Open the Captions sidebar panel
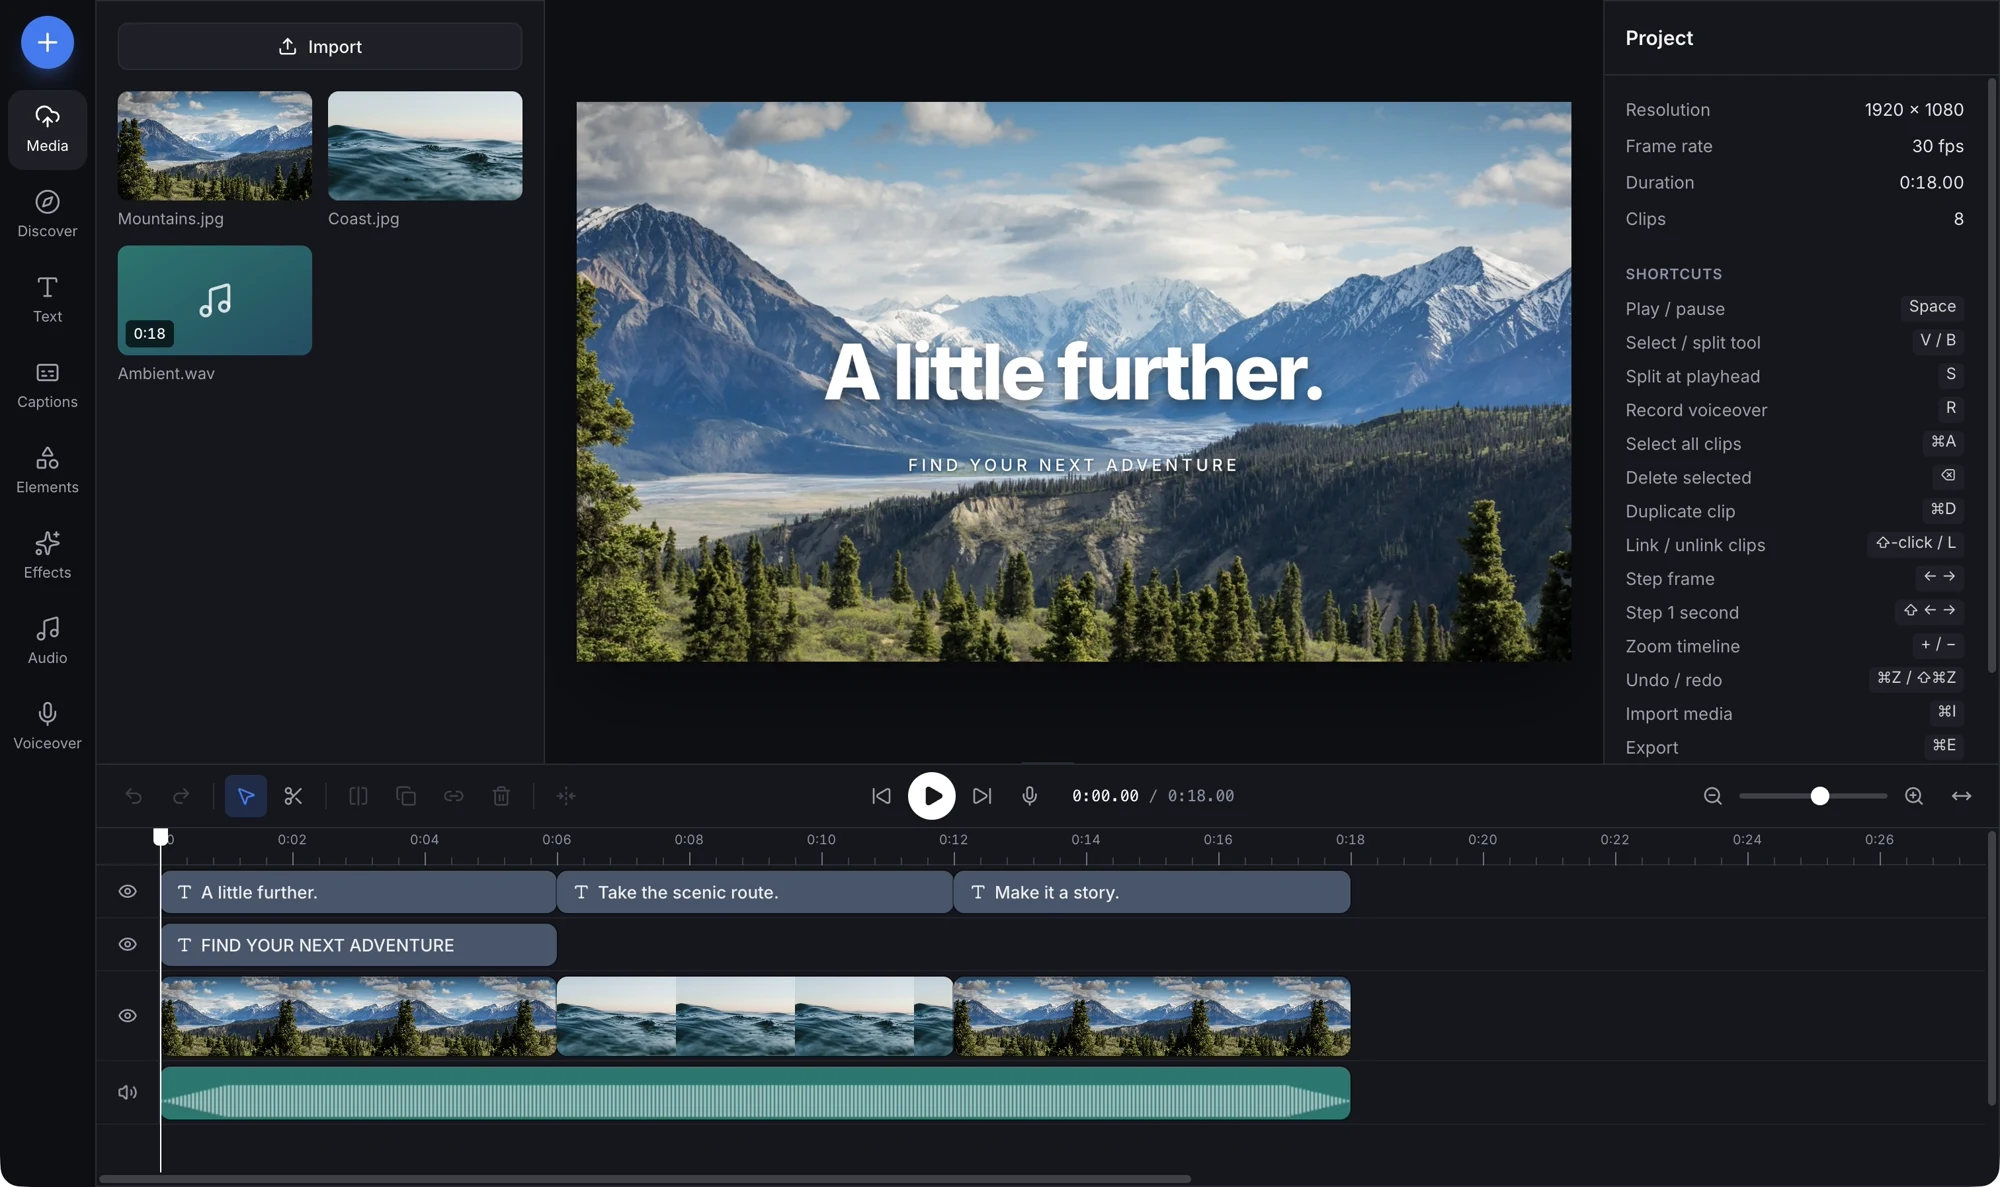The width and height of the screenshot is (2000, 1187). 47,386
